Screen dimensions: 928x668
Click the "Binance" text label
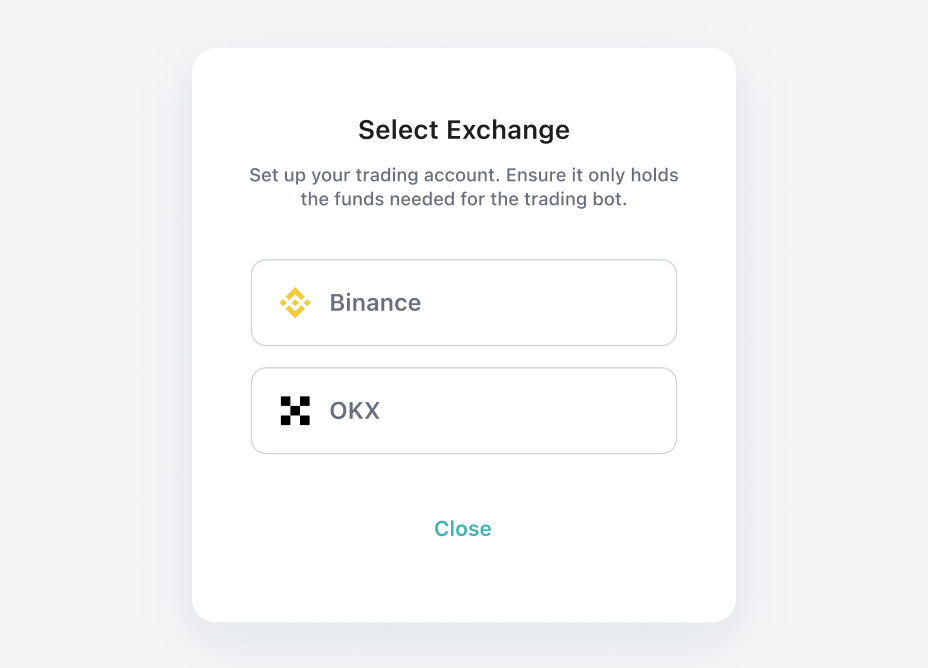pyautogui.click(x=375, y=303)
